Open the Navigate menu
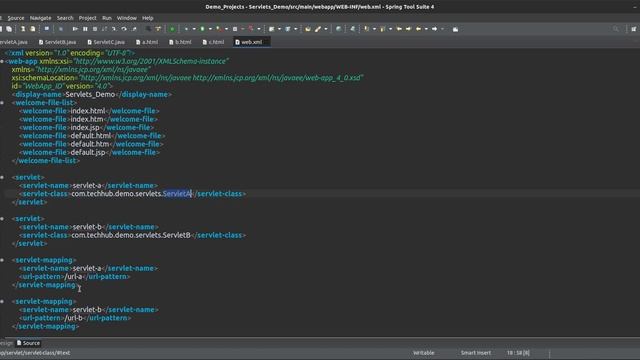 40,18
